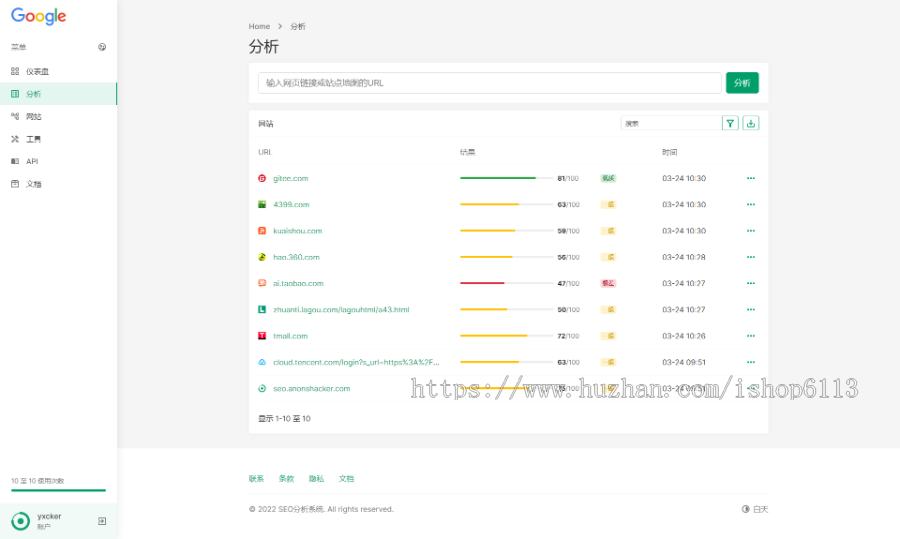Open kuaishou.com report link
The width and height of the screenshot is (900, 539).
click(297, 231)
